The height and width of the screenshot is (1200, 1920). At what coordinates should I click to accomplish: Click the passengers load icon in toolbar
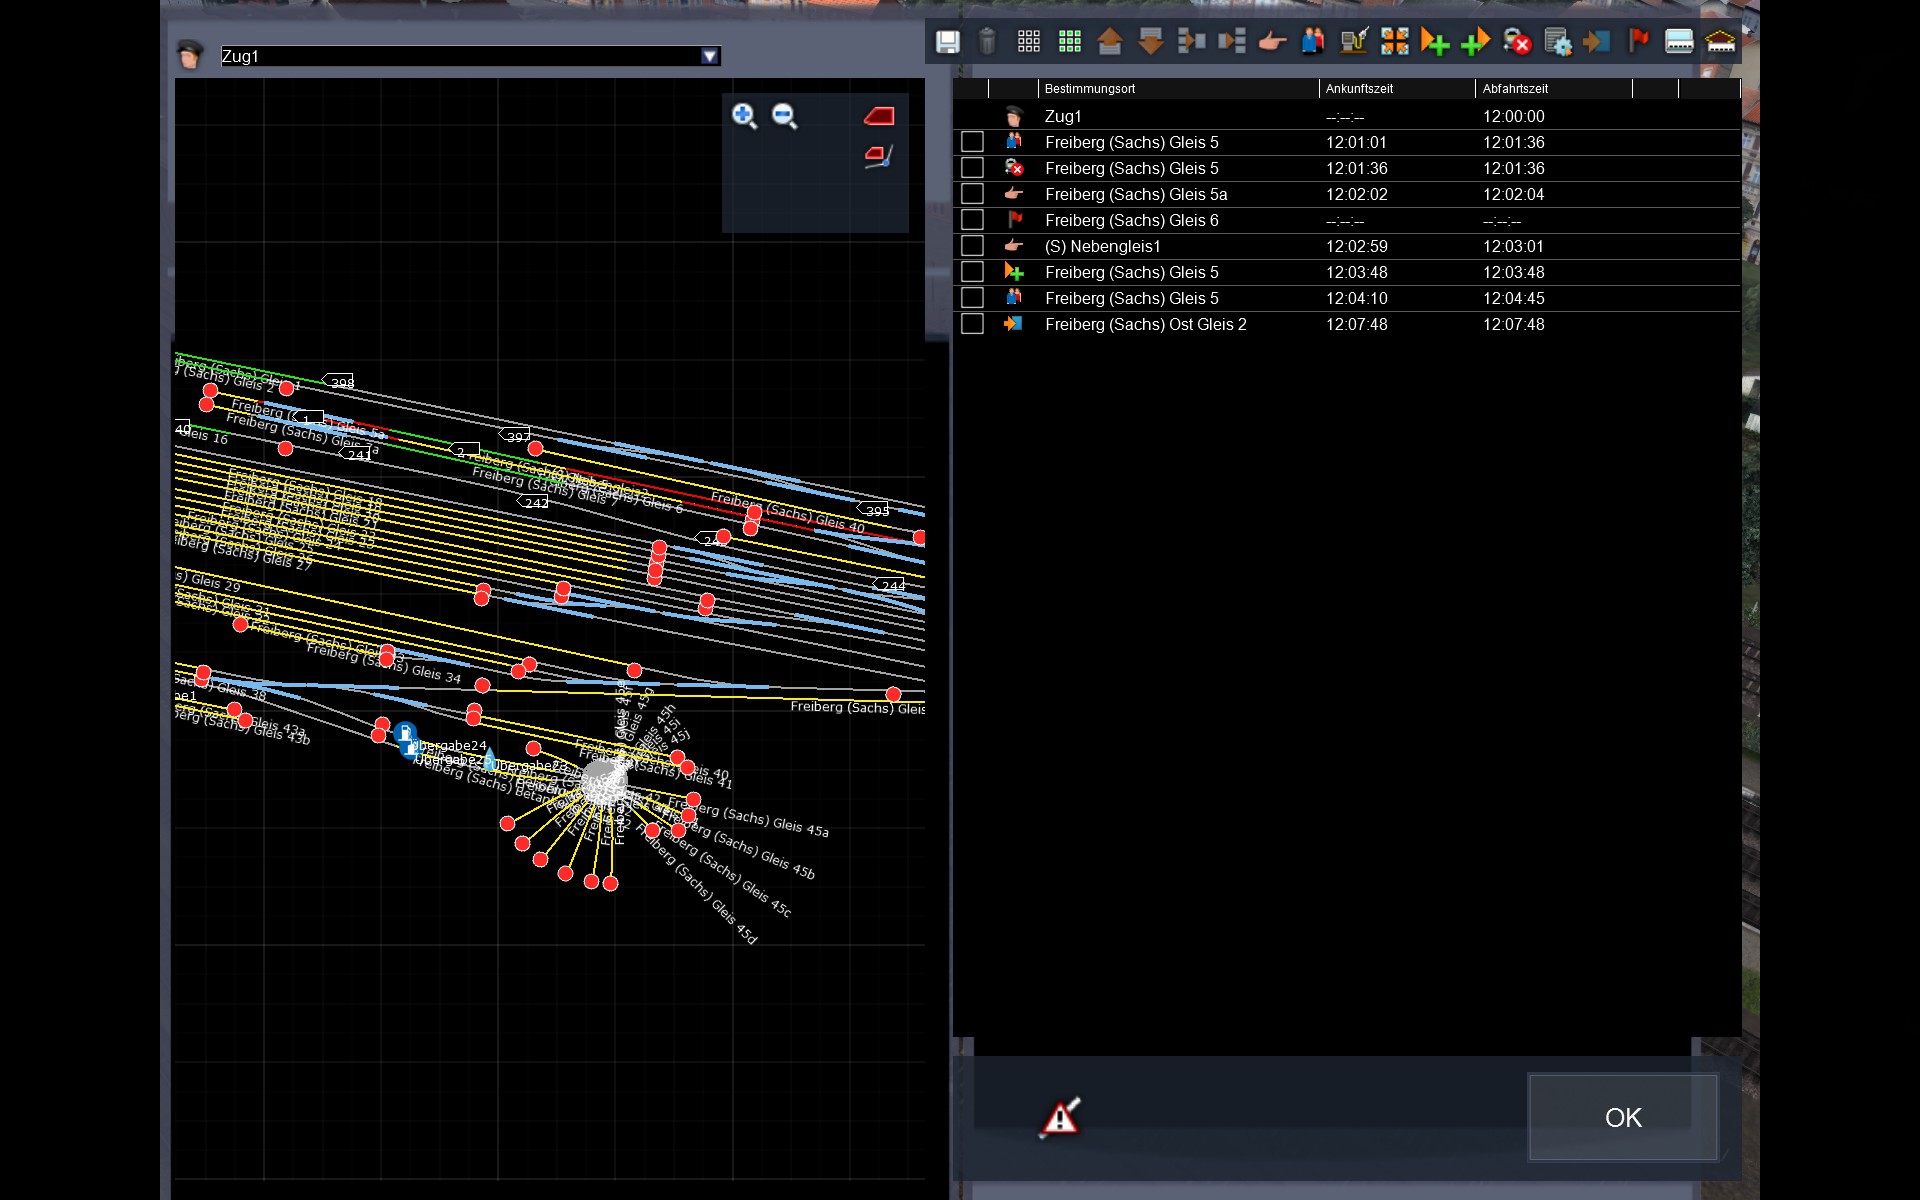(x=1313, y=41)
